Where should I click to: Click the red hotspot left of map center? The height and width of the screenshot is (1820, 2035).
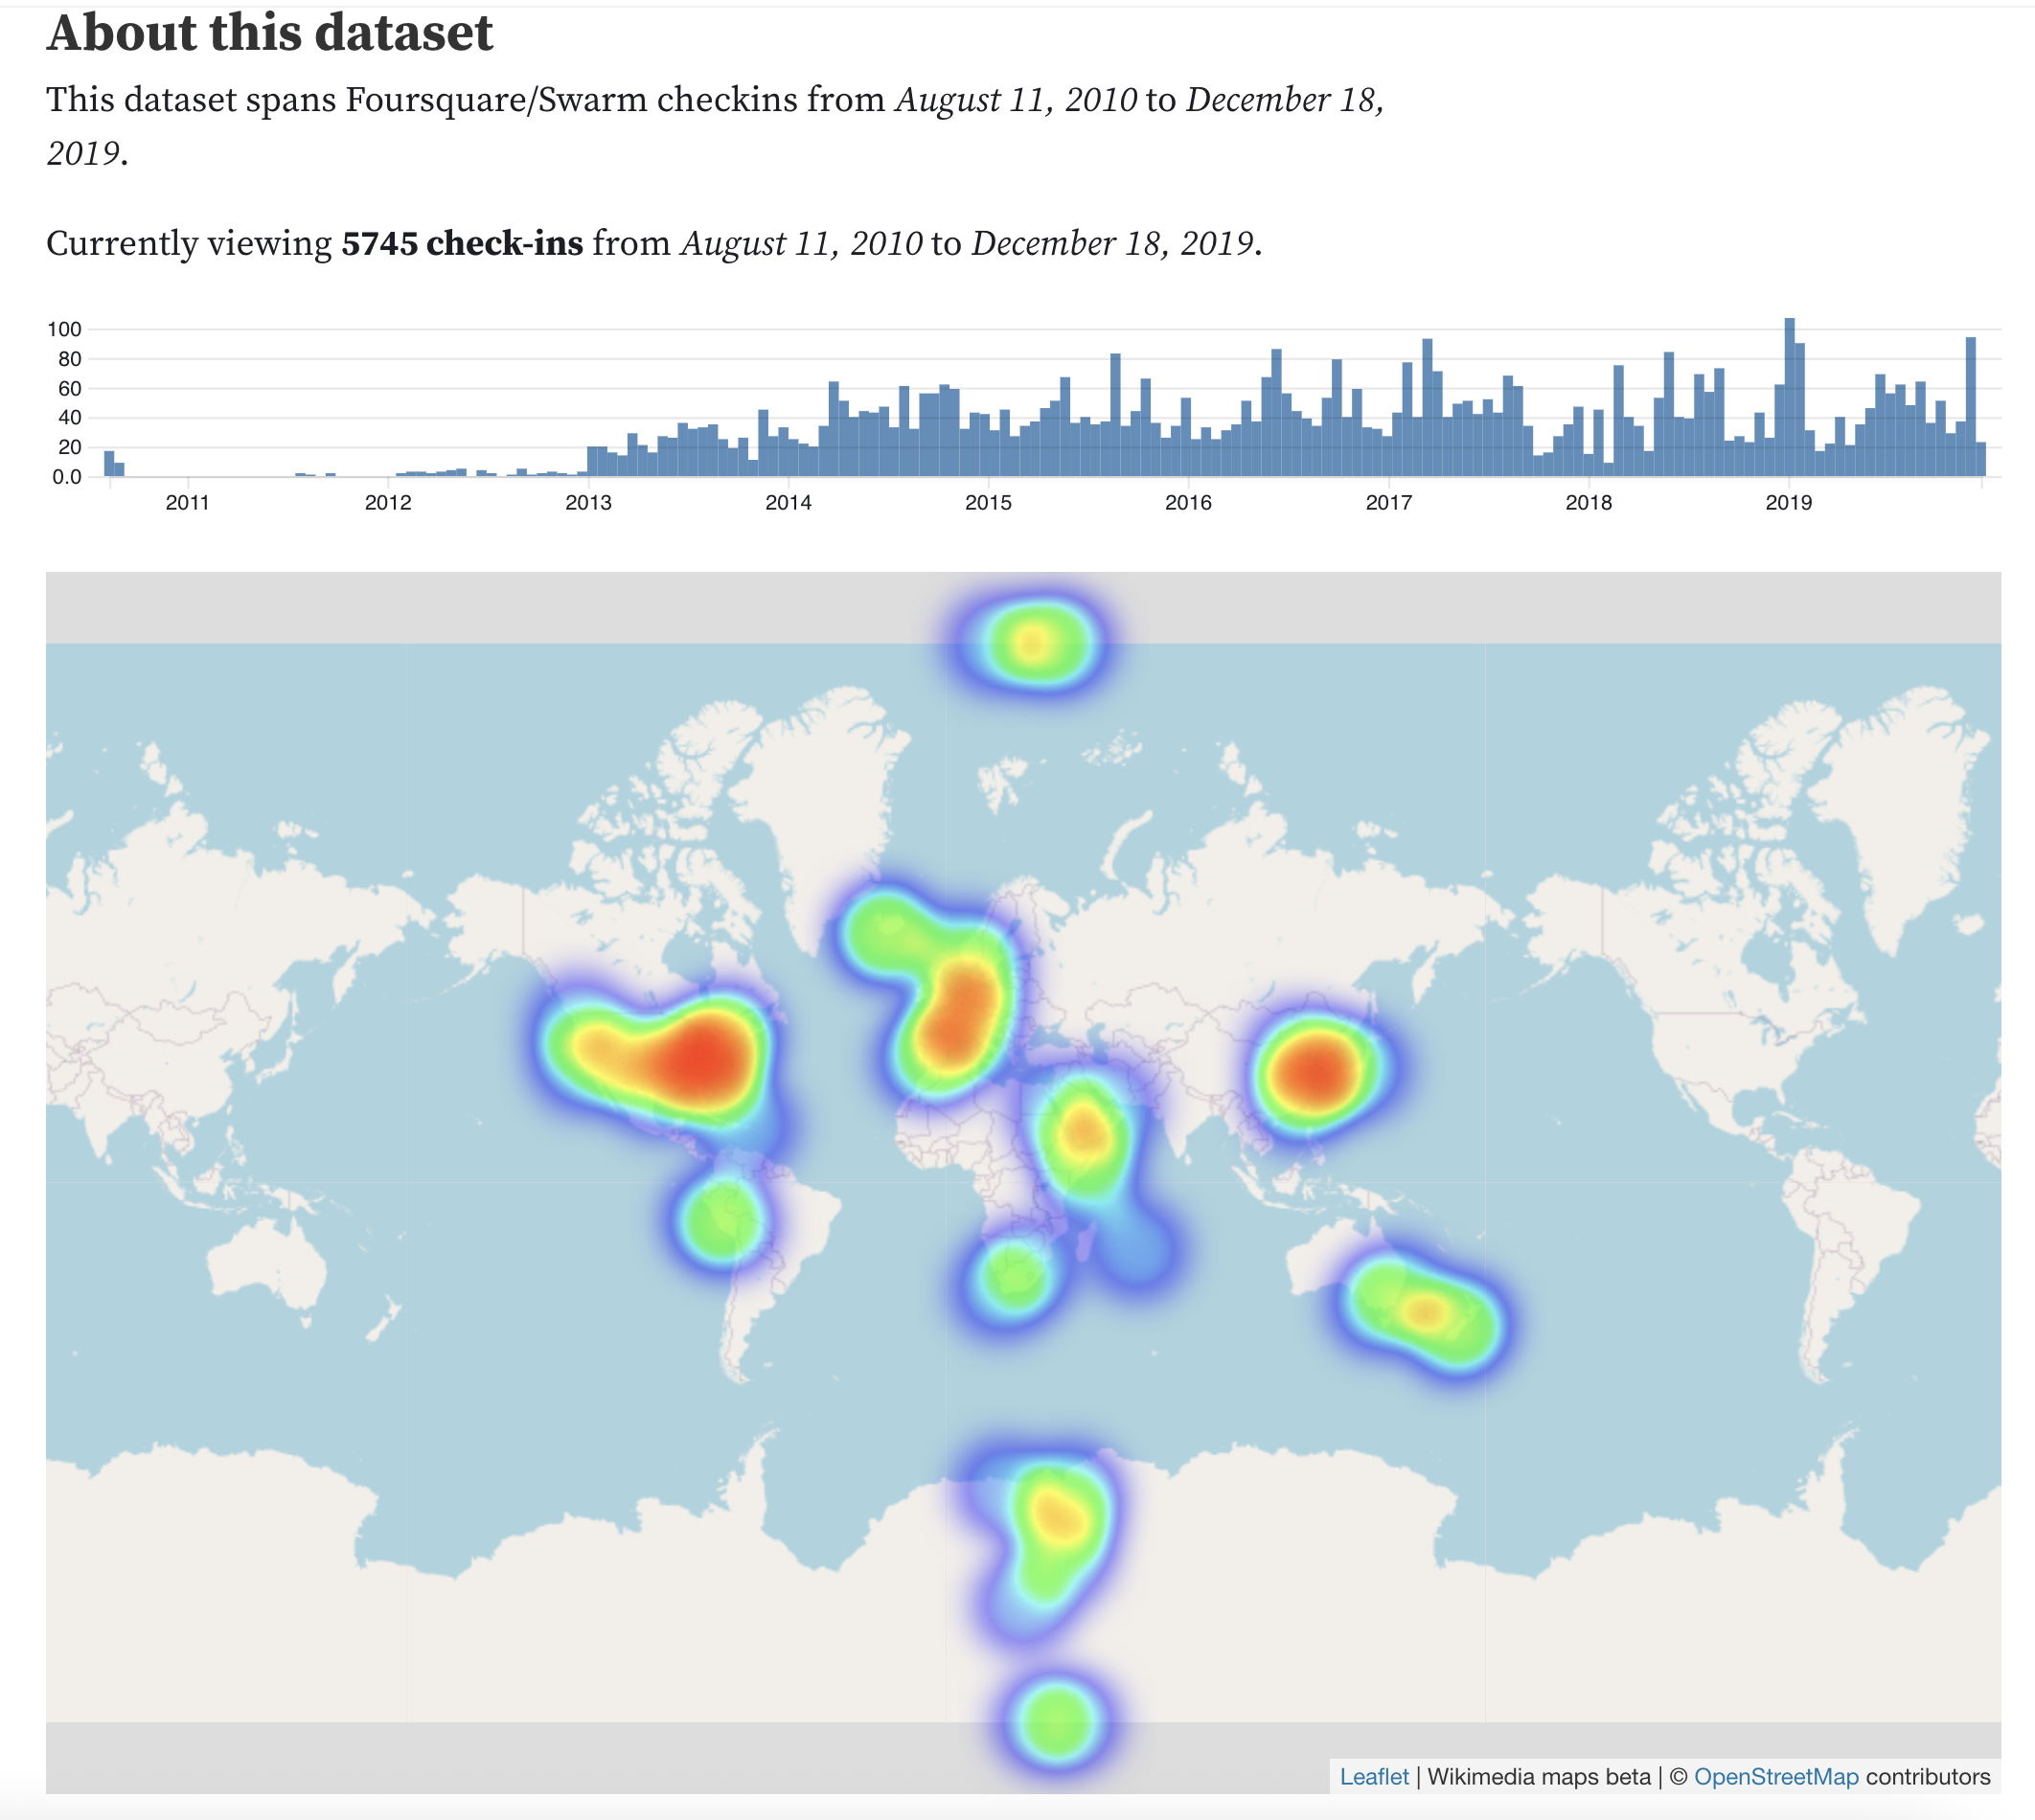[700, 1062]
